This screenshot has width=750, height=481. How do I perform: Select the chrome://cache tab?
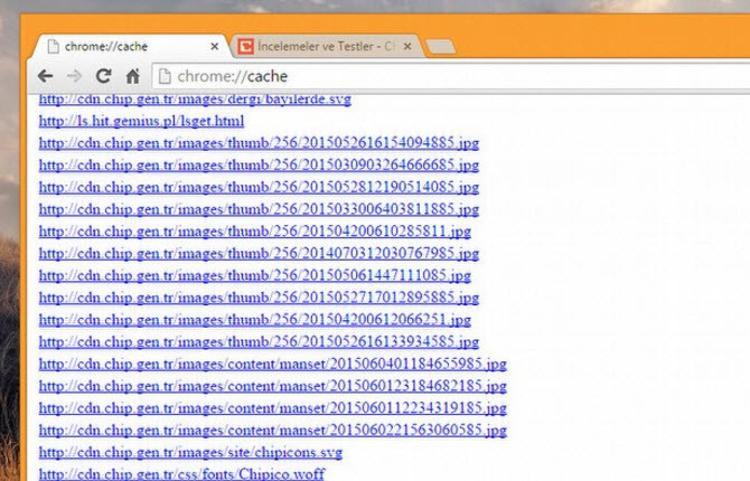click(x=120, y=47)
